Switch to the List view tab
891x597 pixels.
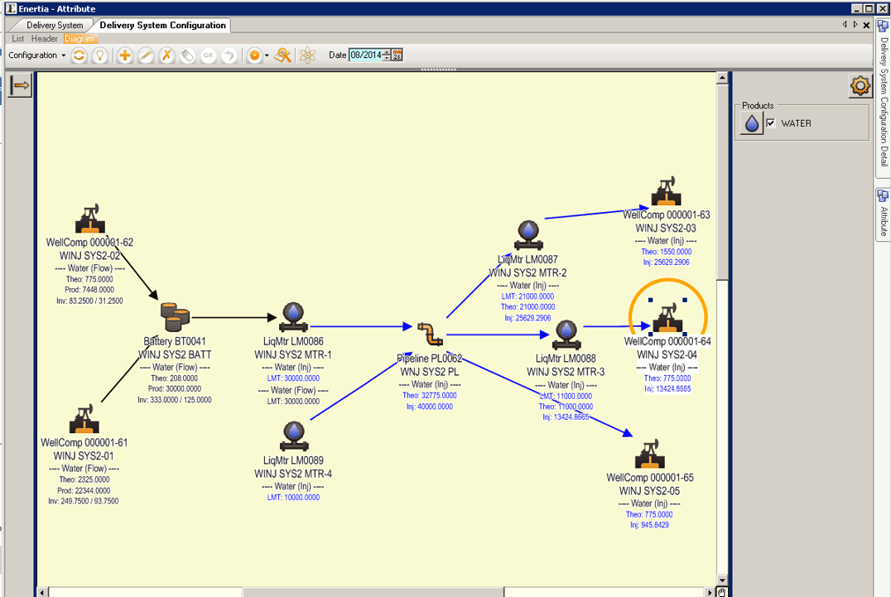click(17, 38)
